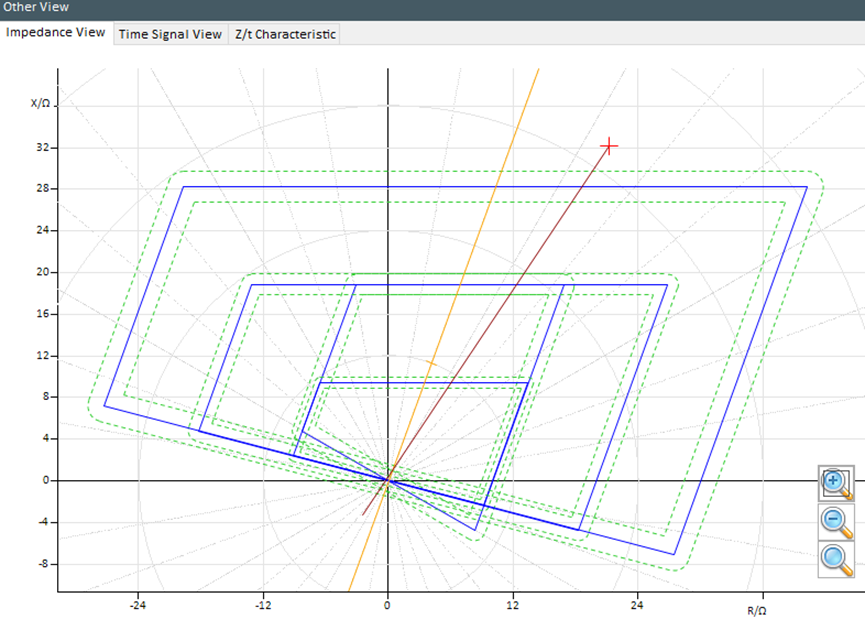Viewport: 865px width, 619px height.
Task: Select the Z/t Characteristic tab
Action: coord(285,34)
